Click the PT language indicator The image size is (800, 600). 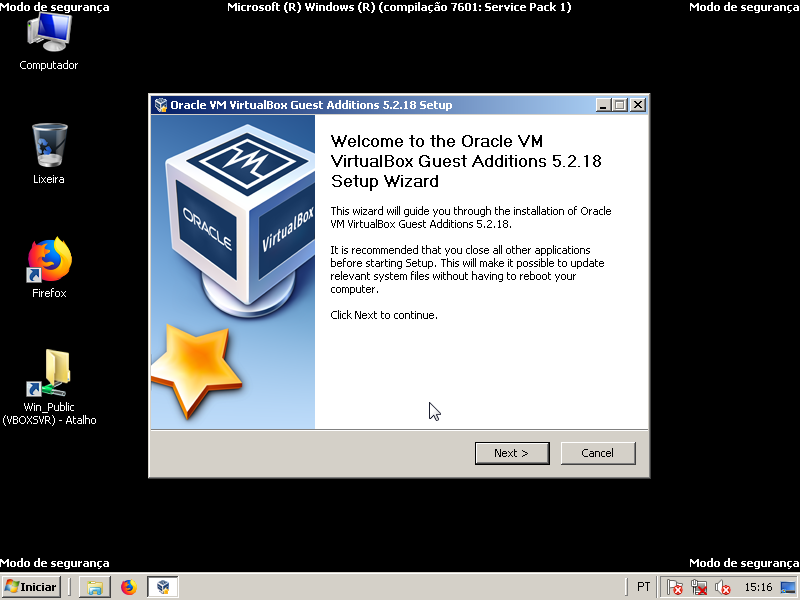click(643, 587)
